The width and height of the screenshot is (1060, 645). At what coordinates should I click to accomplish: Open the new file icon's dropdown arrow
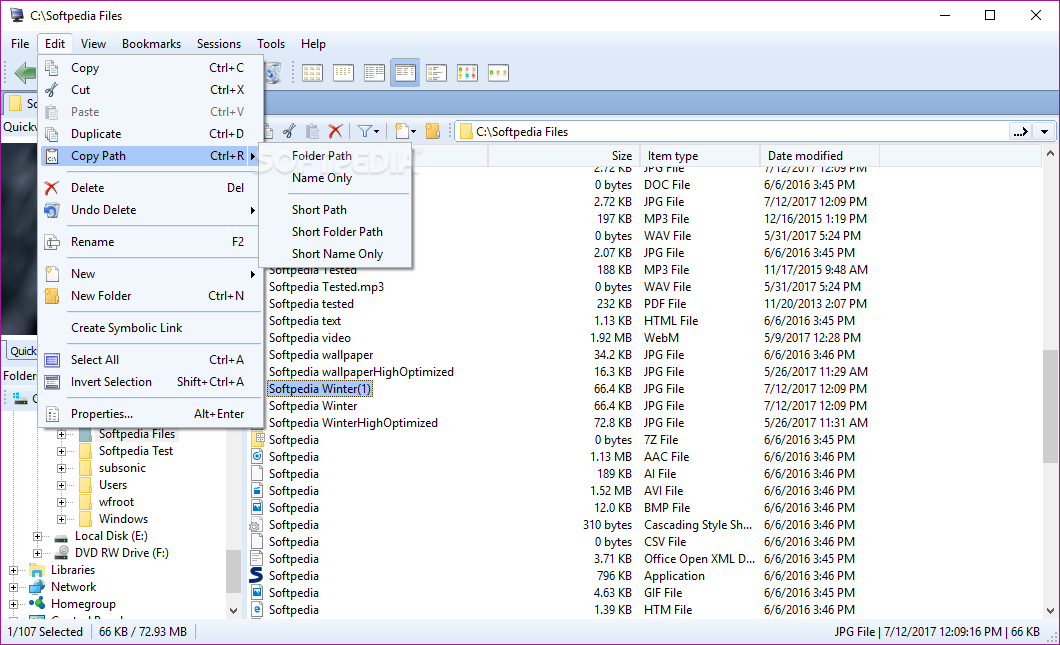(414, 132)
